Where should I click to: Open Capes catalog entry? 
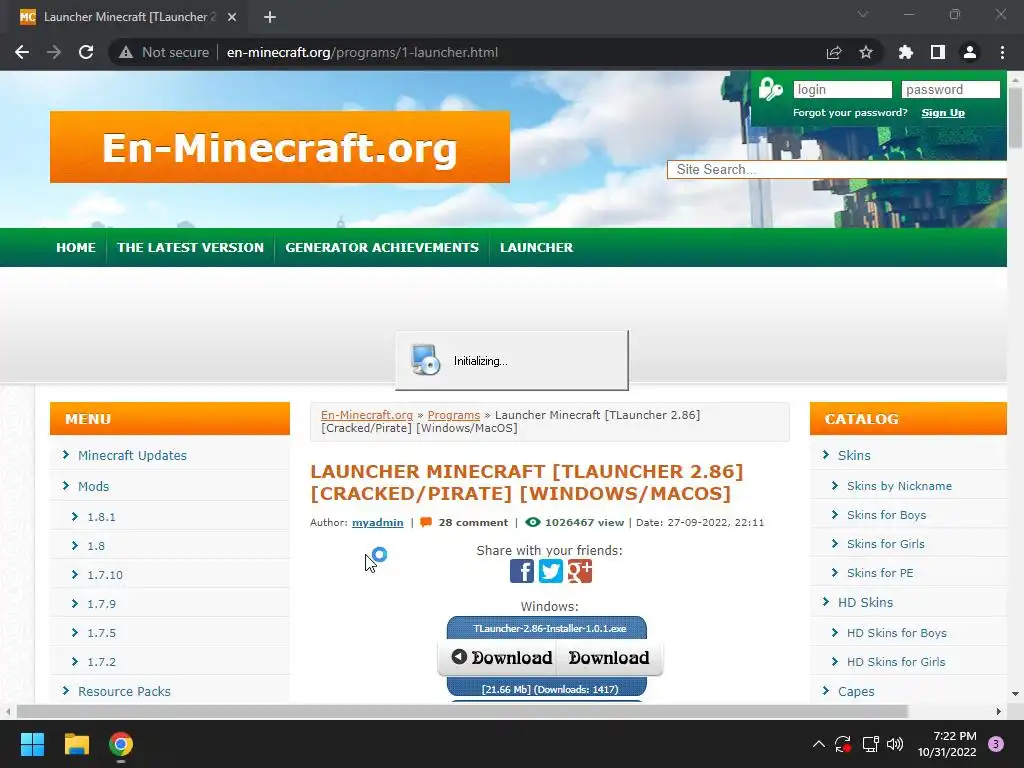pos(856,692)
